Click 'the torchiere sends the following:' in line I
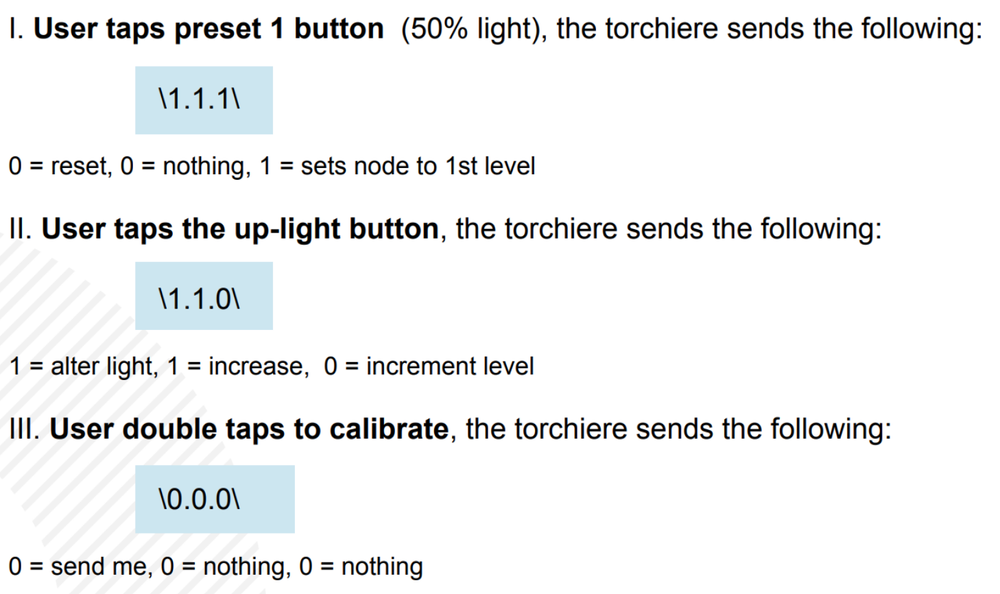 [769, 29]
